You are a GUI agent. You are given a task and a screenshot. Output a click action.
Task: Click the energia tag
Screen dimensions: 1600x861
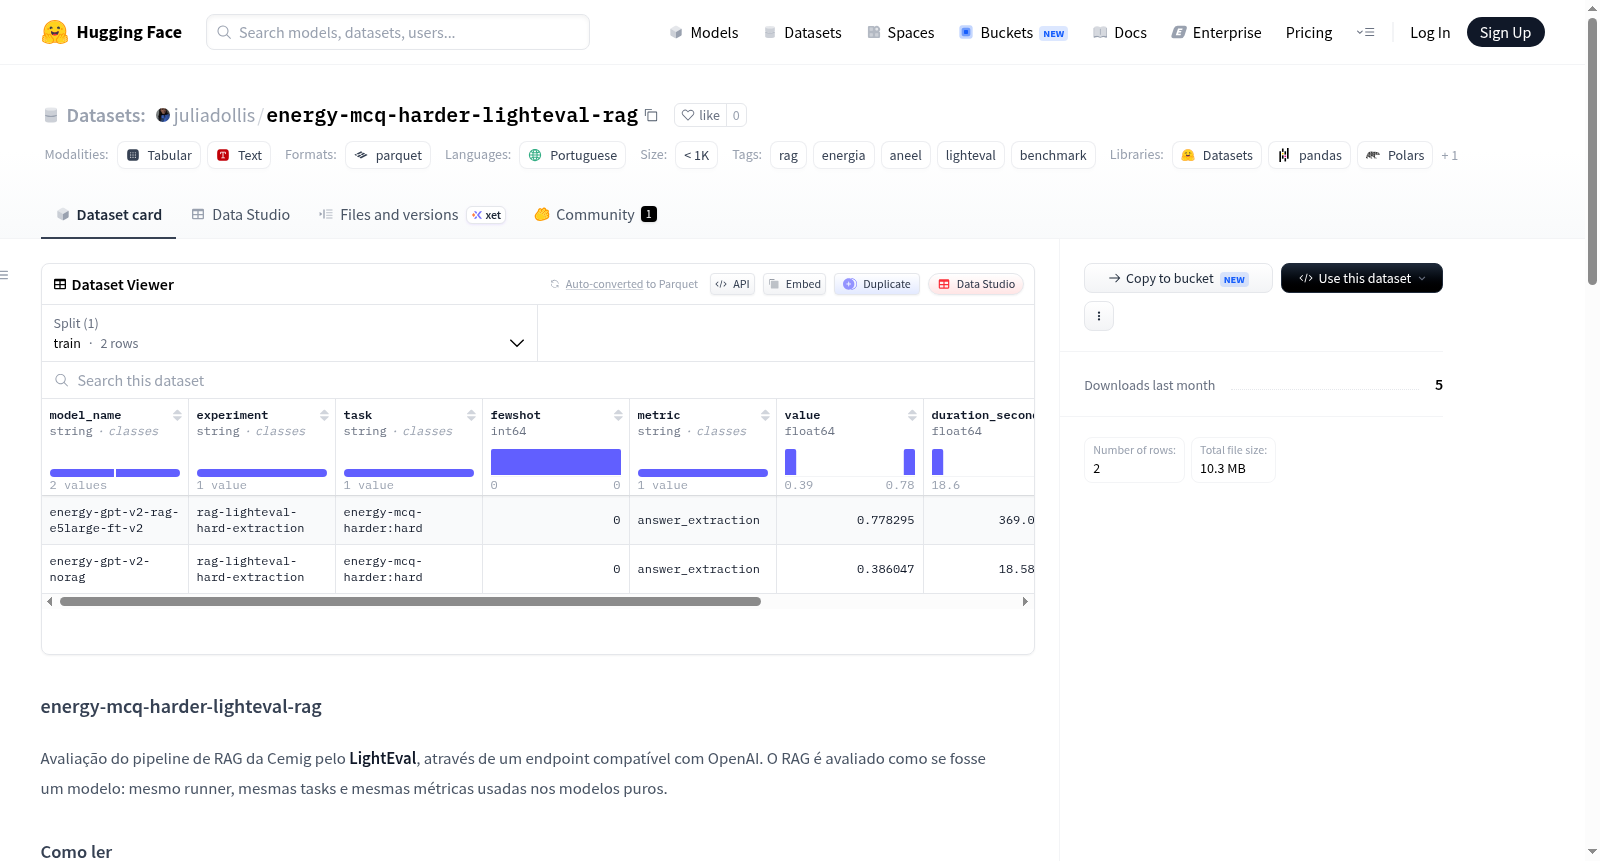click(844, 155)
